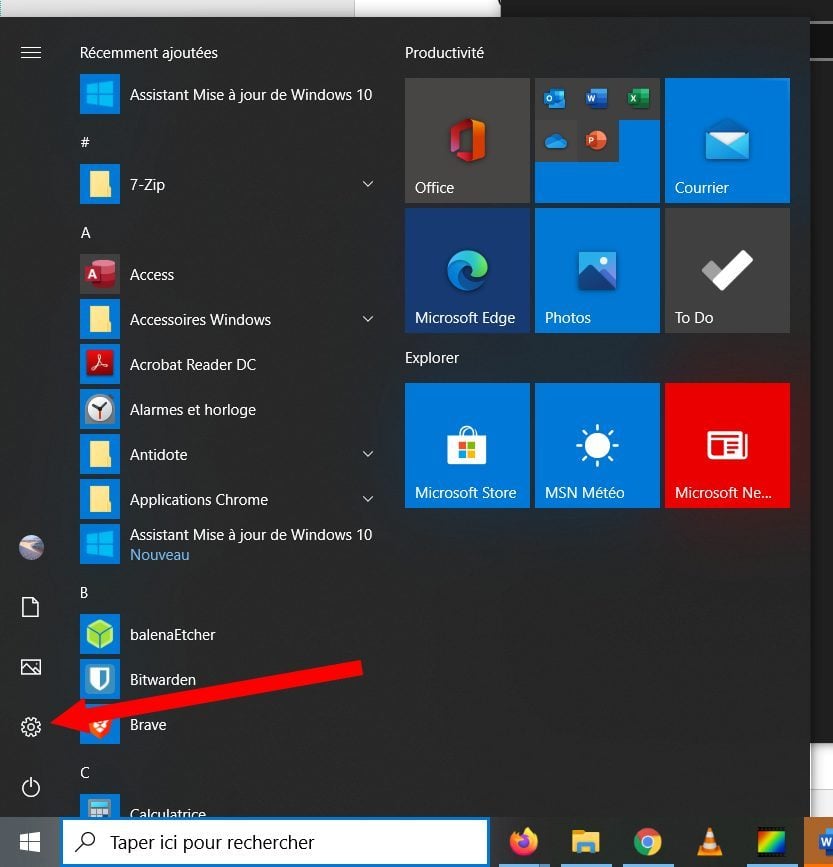Viewport: 833px width, 867px height.
Task: Open the Microsoft News tile
Action: coord(727,445)
